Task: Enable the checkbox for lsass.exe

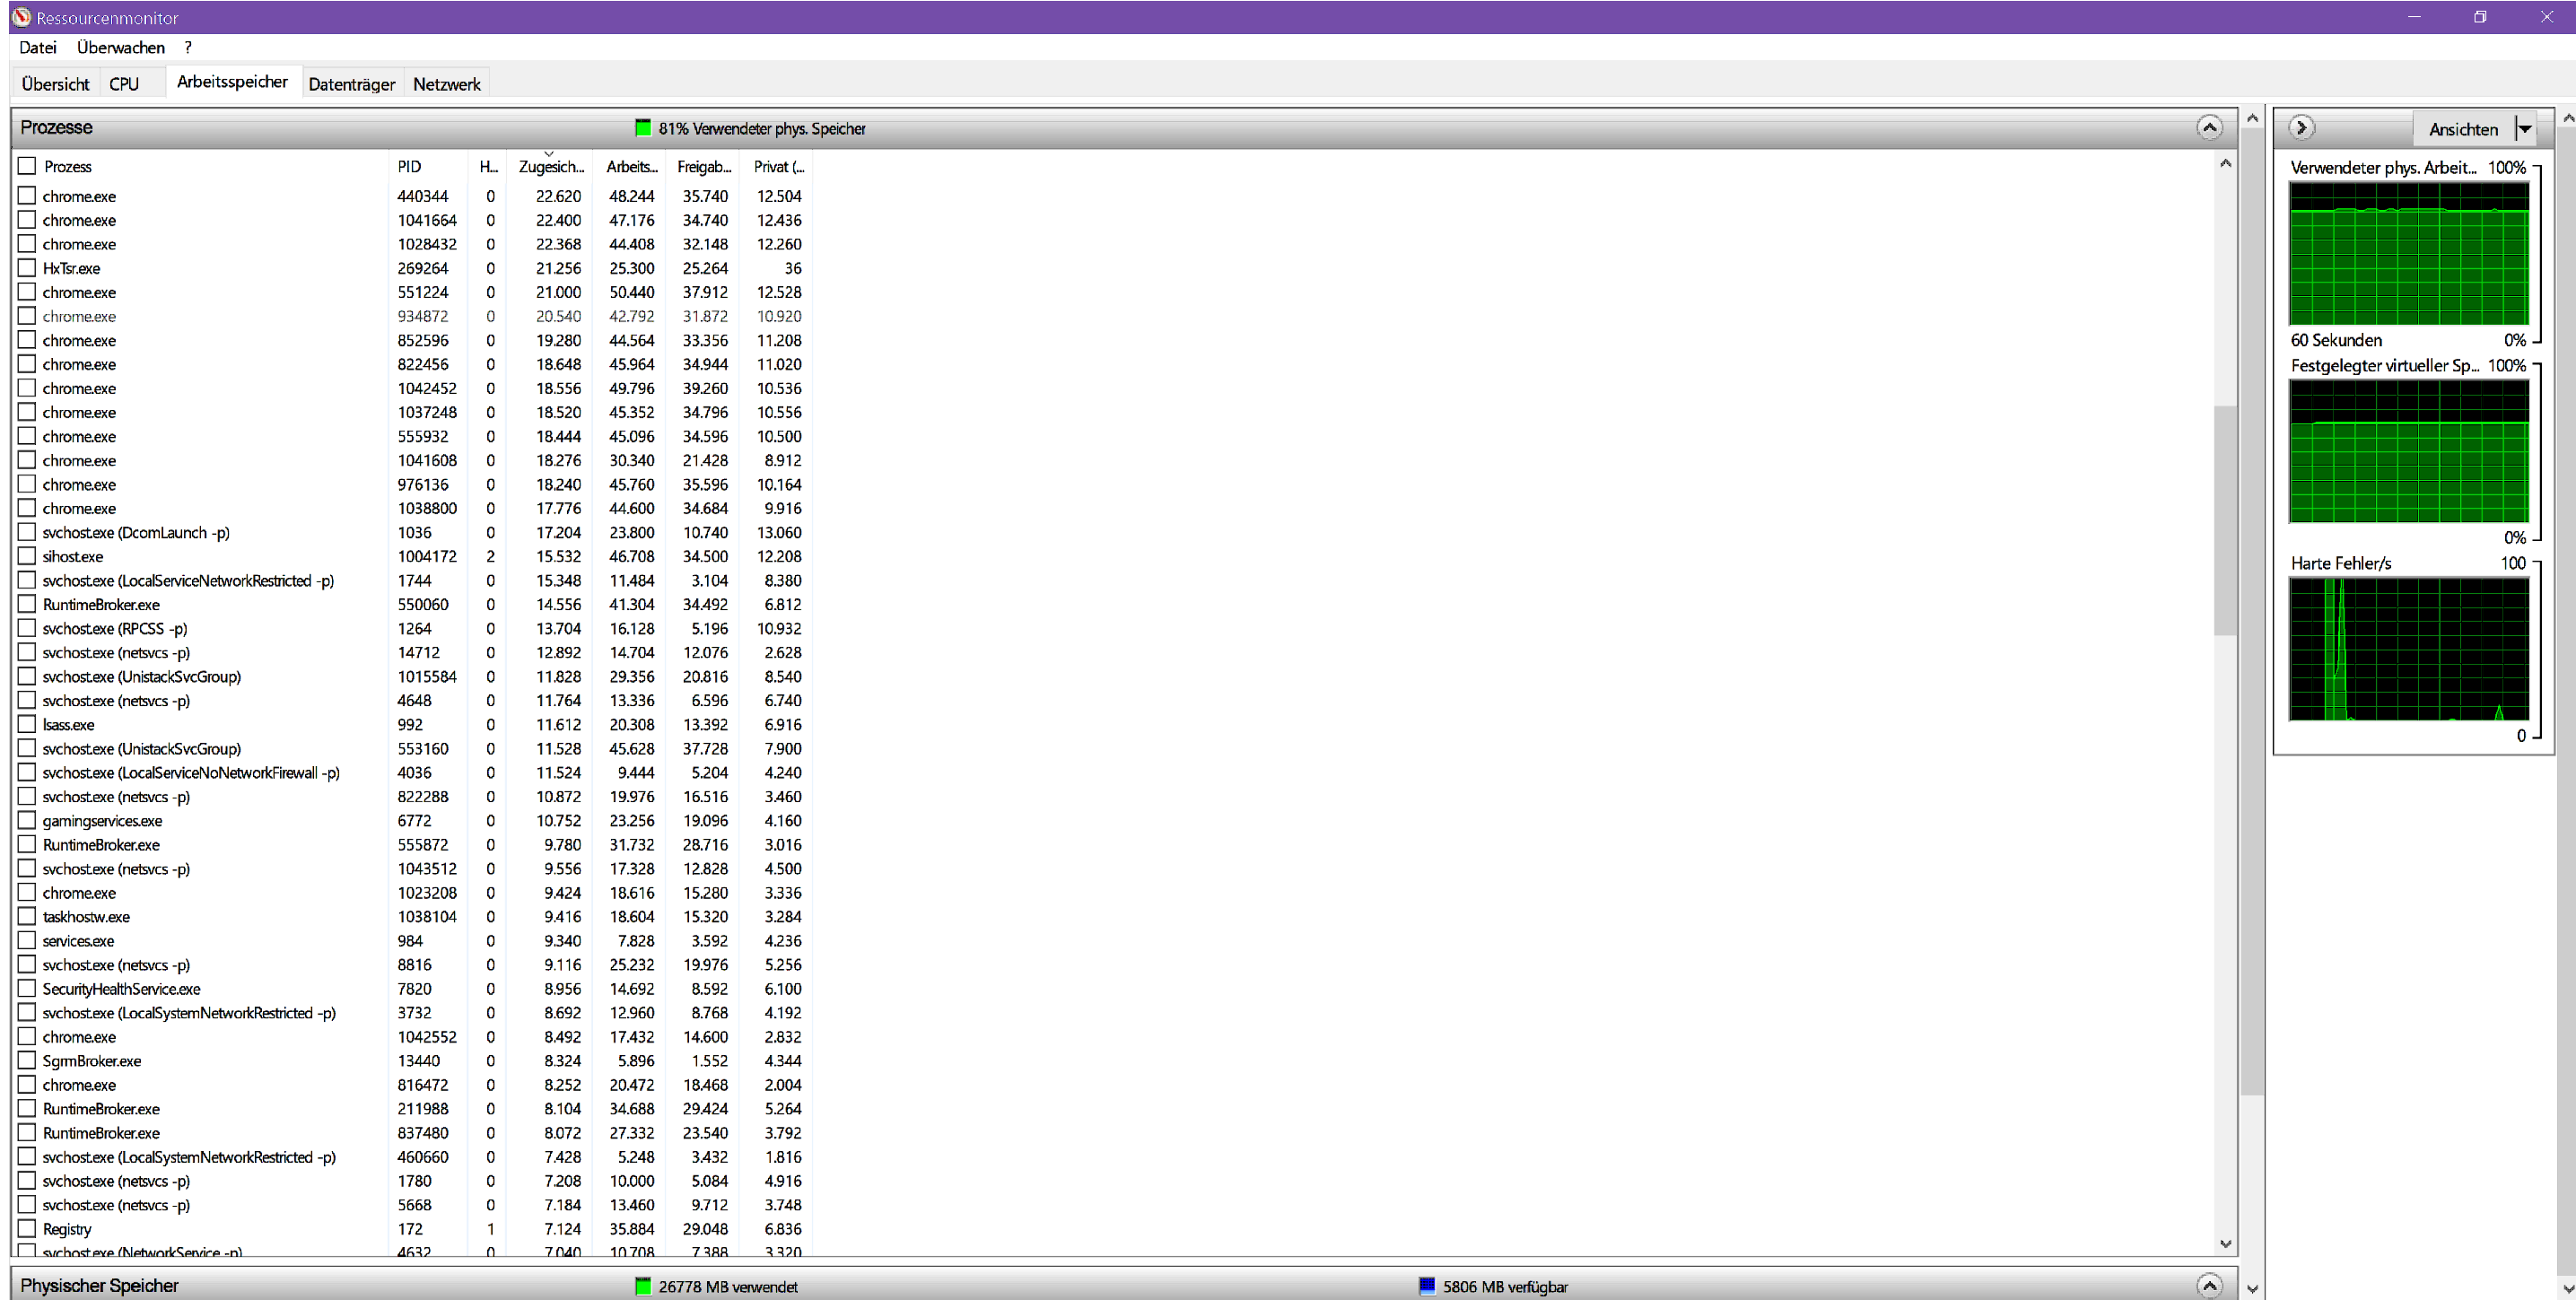Action: 27,724
